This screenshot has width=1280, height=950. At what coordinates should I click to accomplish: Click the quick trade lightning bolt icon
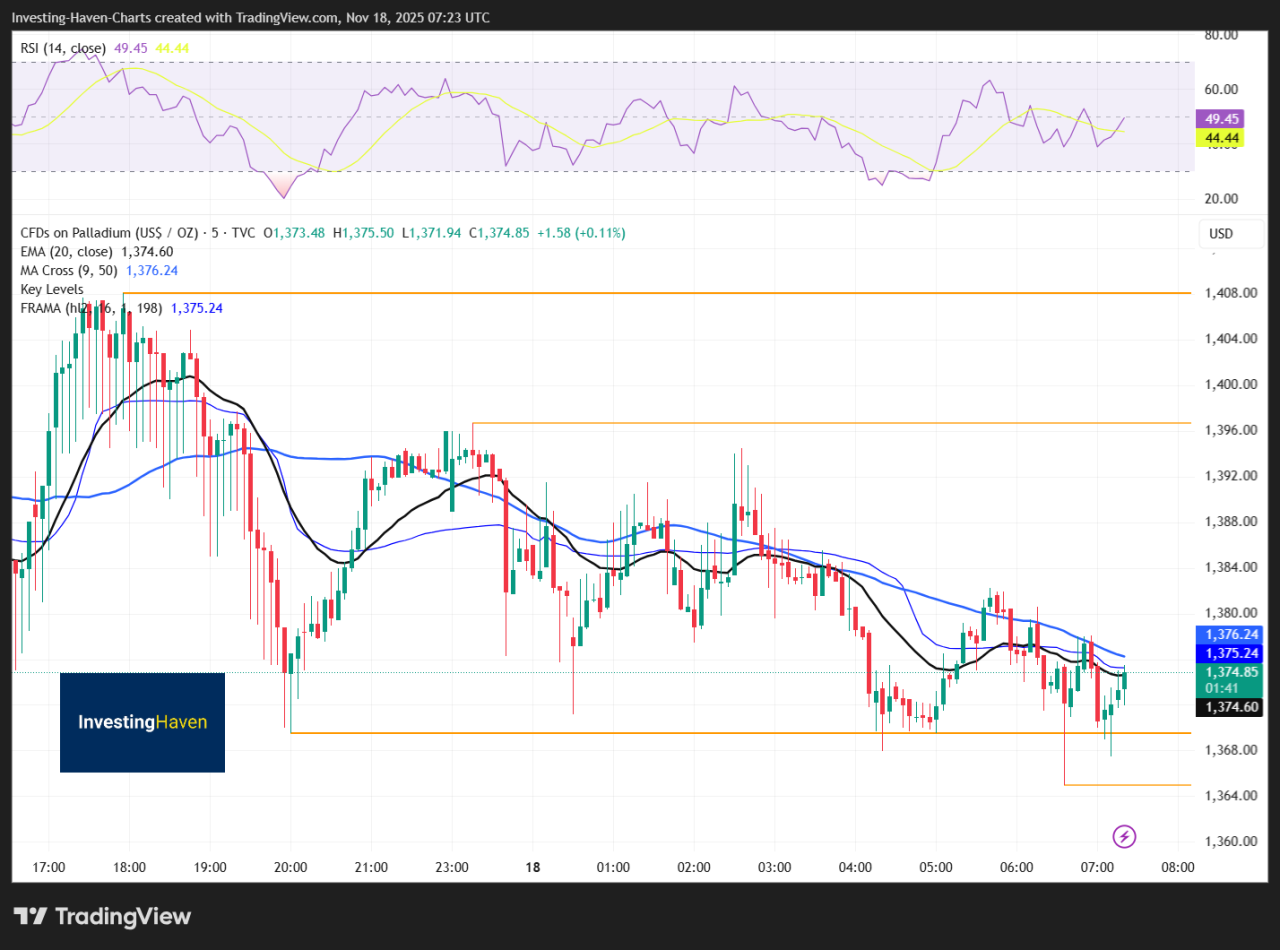[1124, 837]
